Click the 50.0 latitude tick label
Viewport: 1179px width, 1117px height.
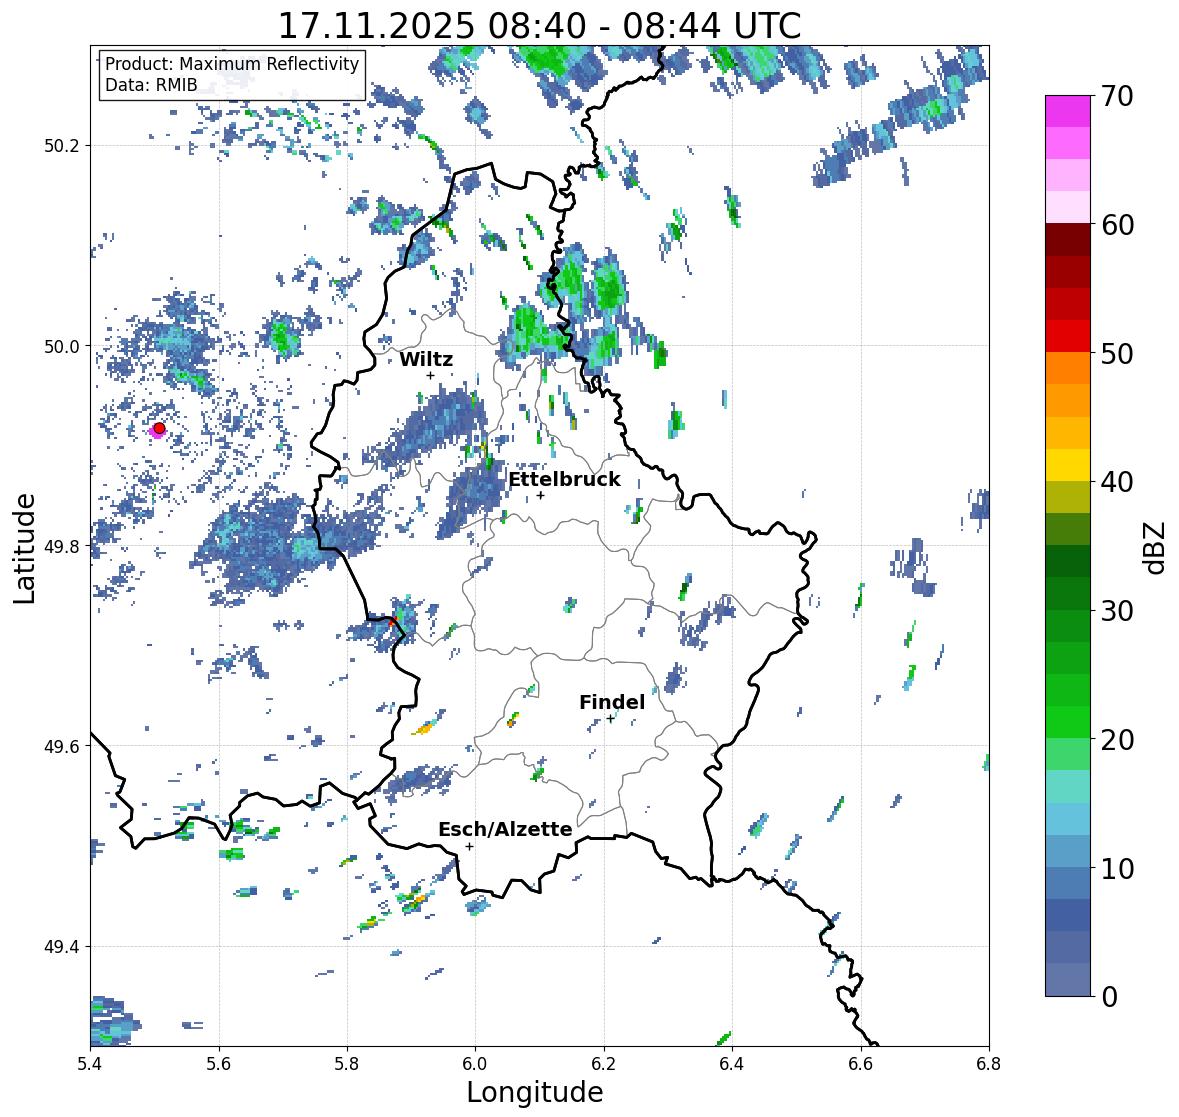(x=62, y=347)
